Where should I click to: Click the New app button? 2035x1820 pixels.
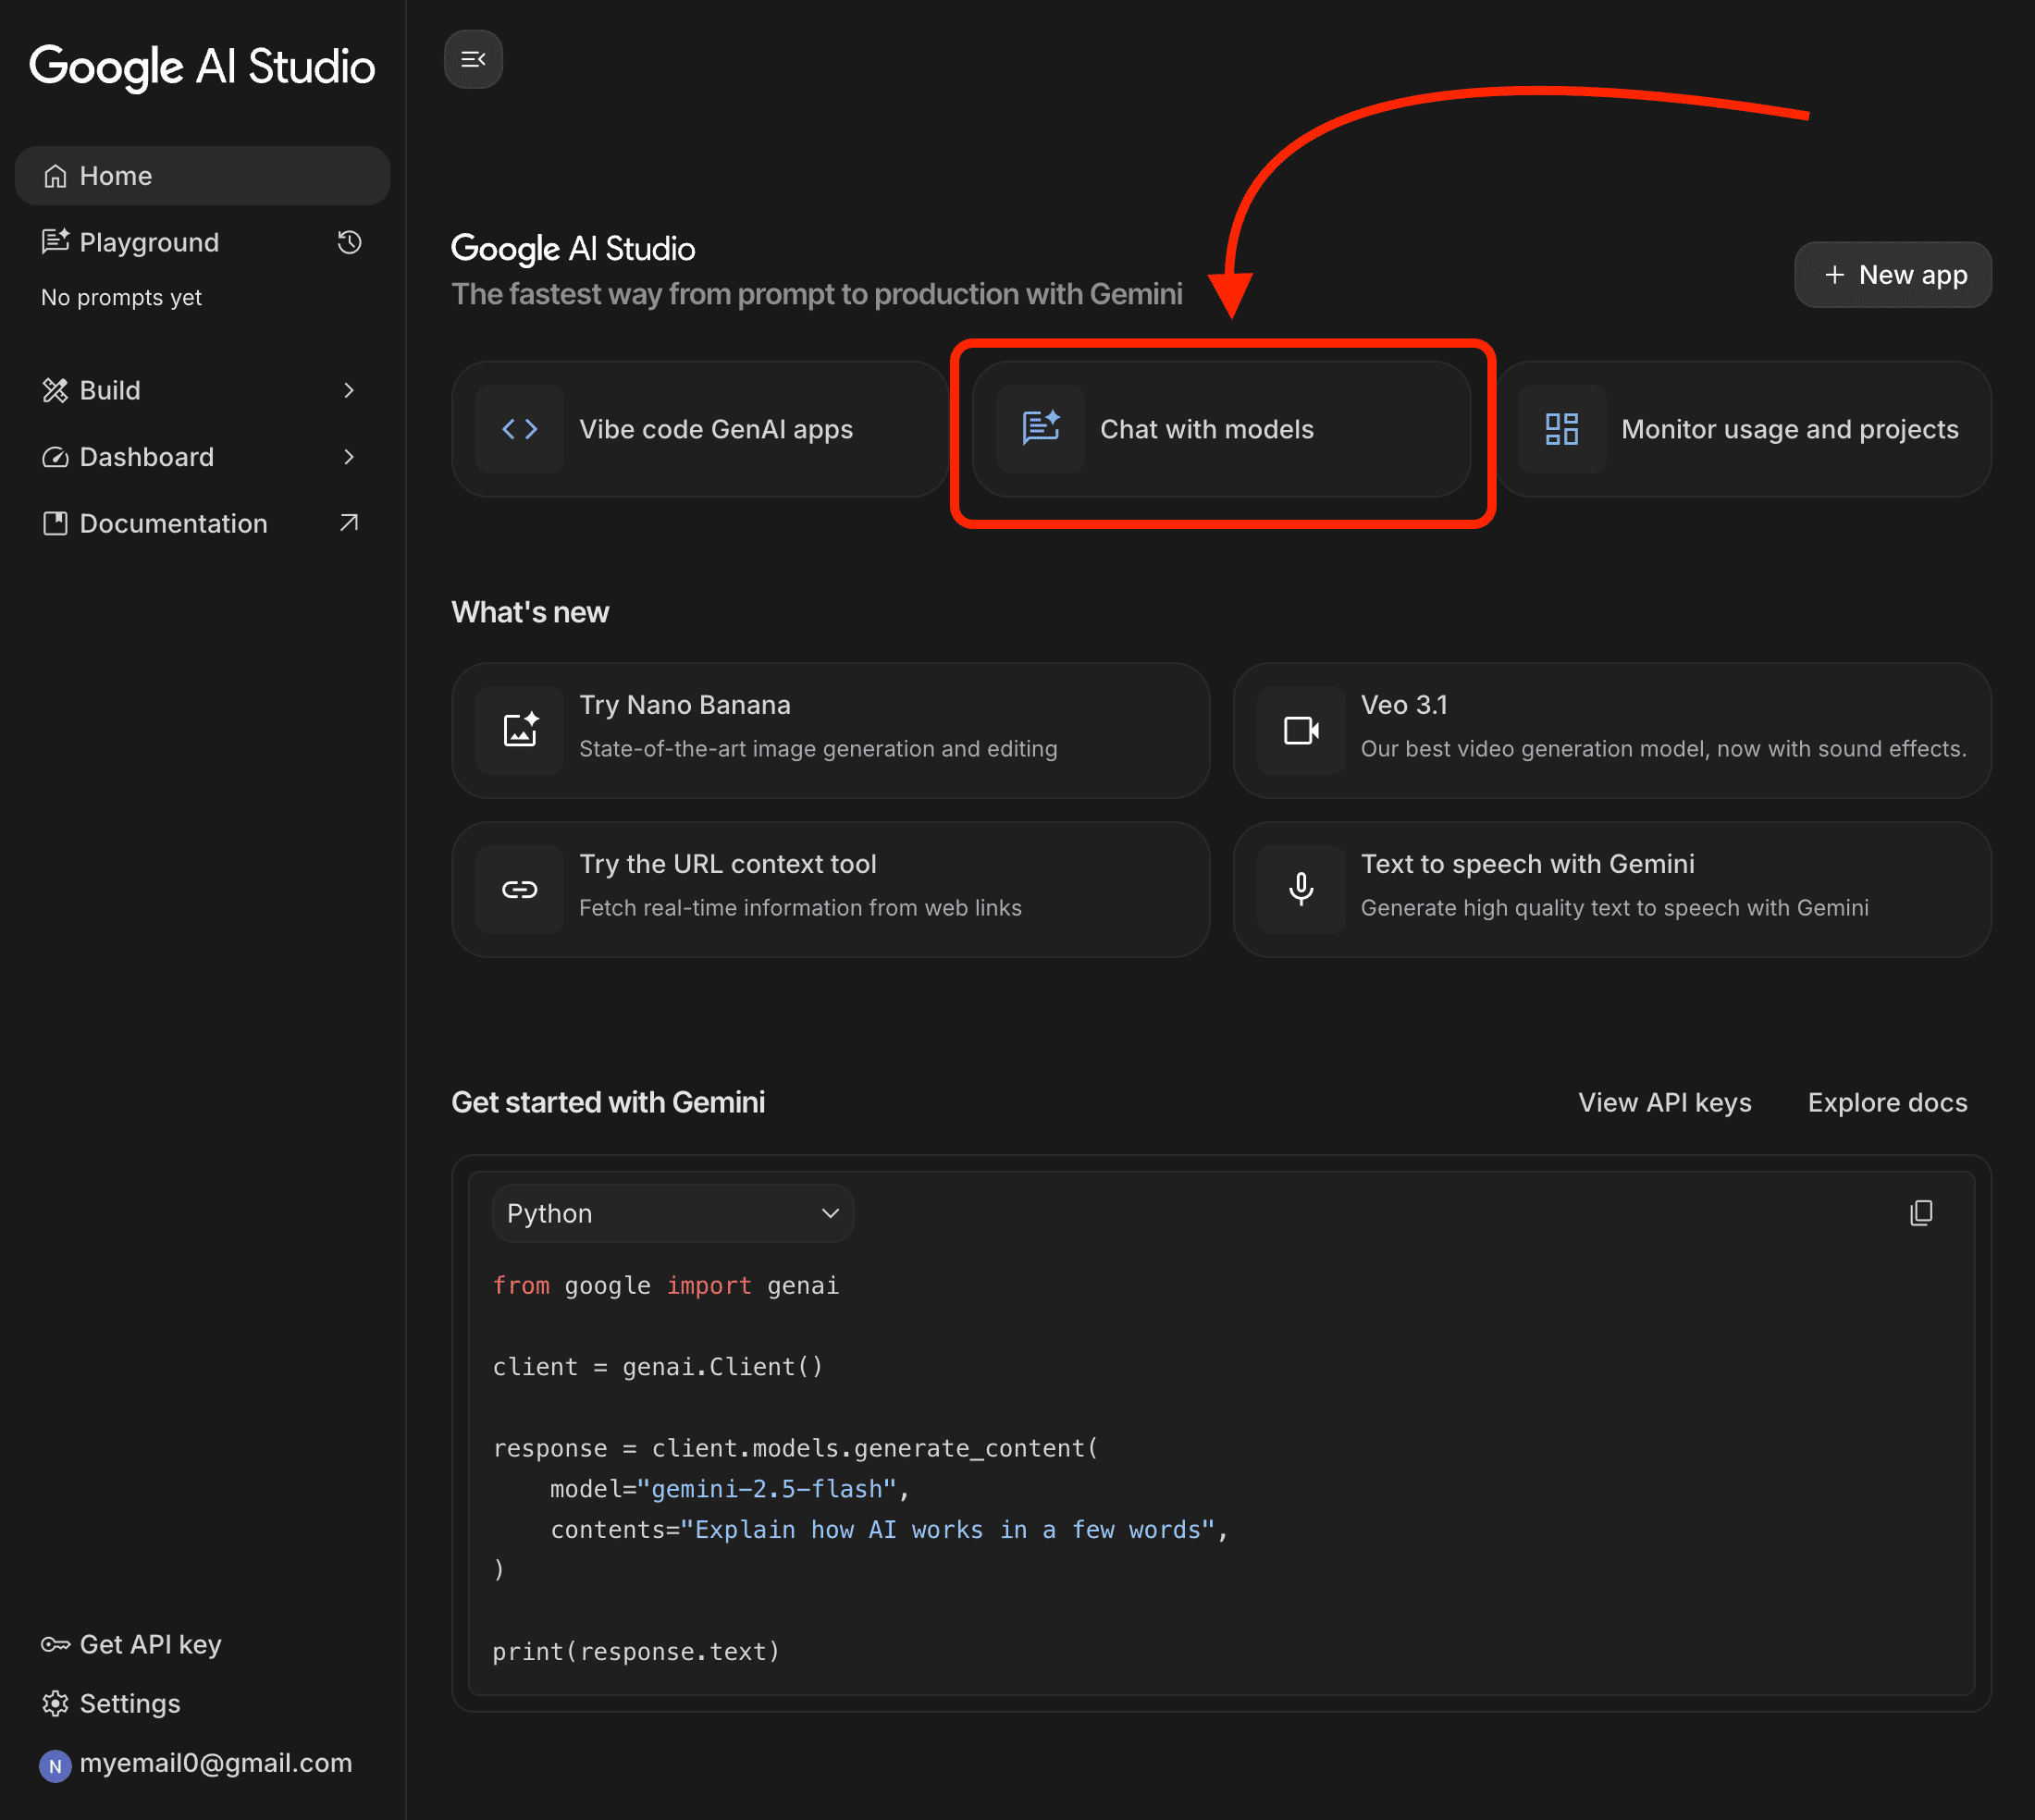(x=1893, y=275)
